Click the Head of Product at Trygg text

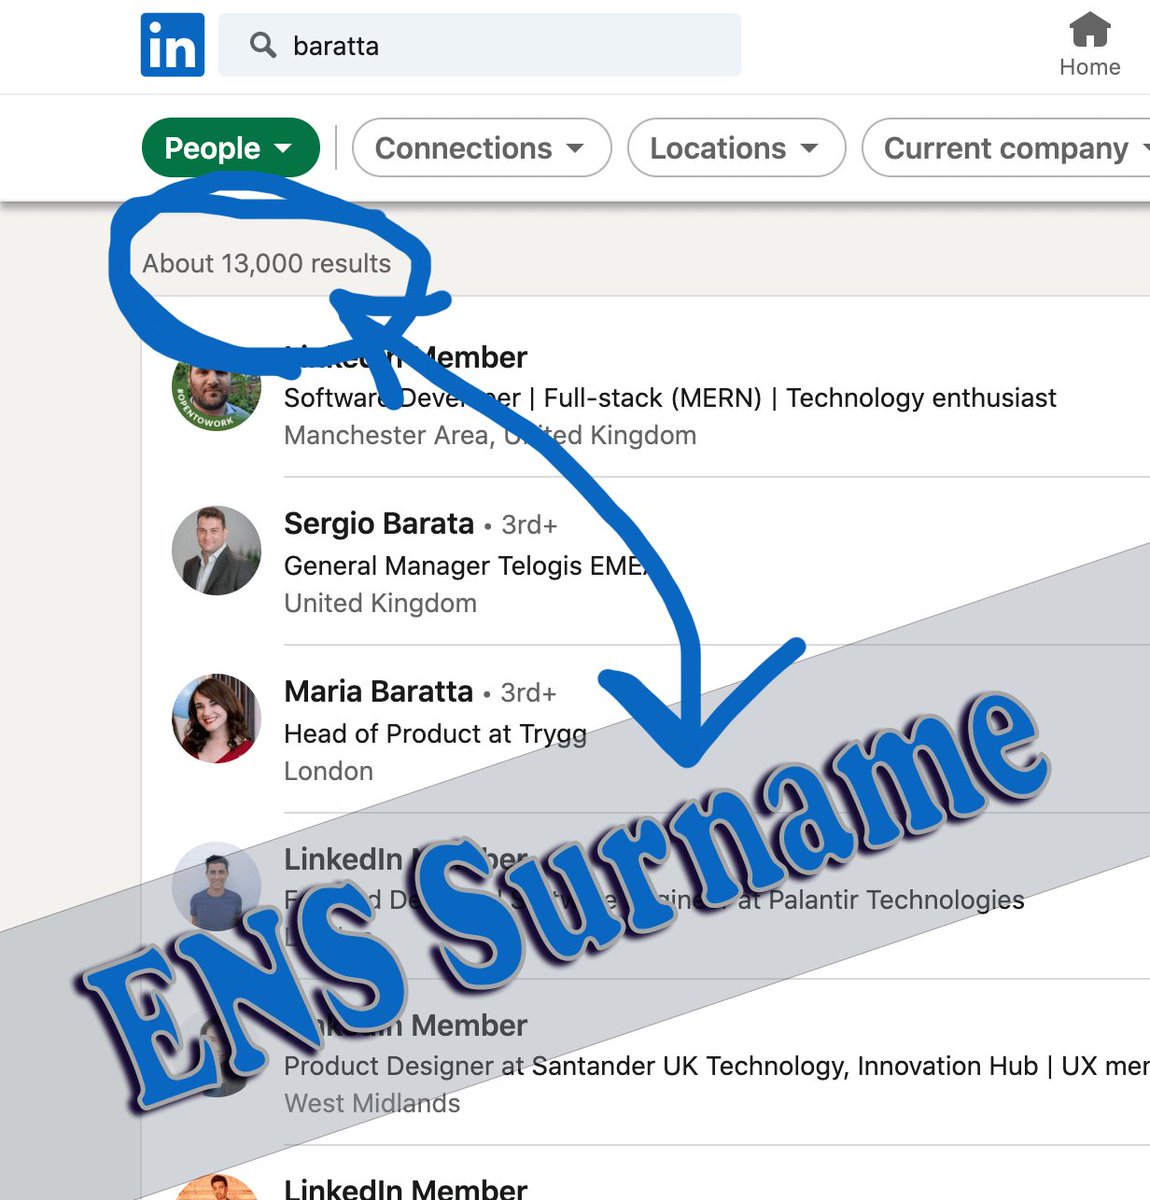click(435, 734)
